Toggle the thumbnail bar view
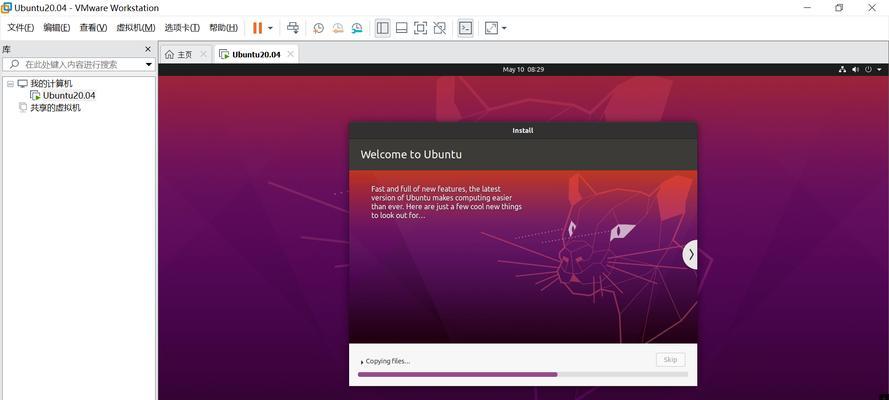The height and width of the screenshot is (400, 889). pyautogui.click(x=401, y=28)
